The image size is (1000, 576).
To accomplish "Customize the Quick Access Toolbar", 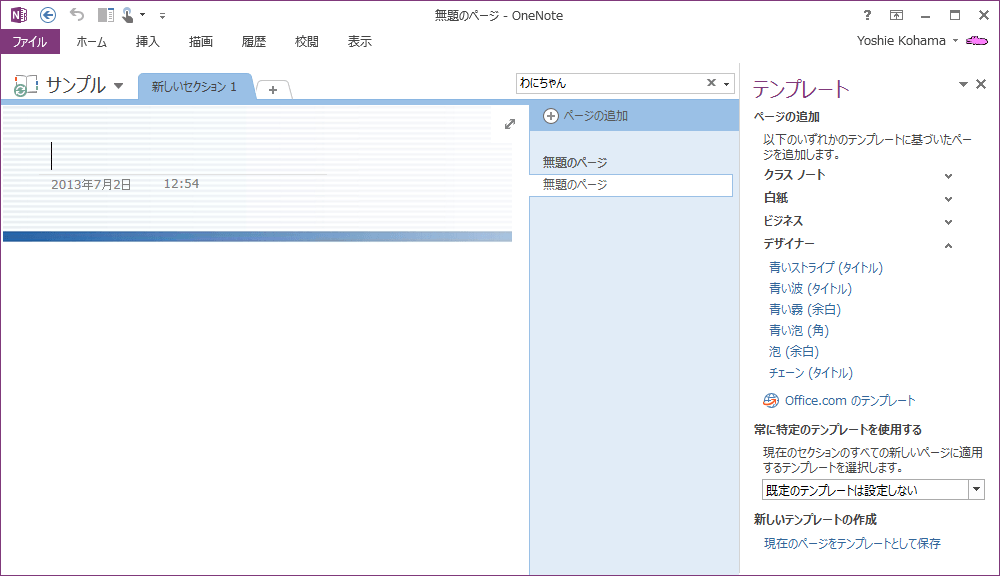I will pos(162,15).
